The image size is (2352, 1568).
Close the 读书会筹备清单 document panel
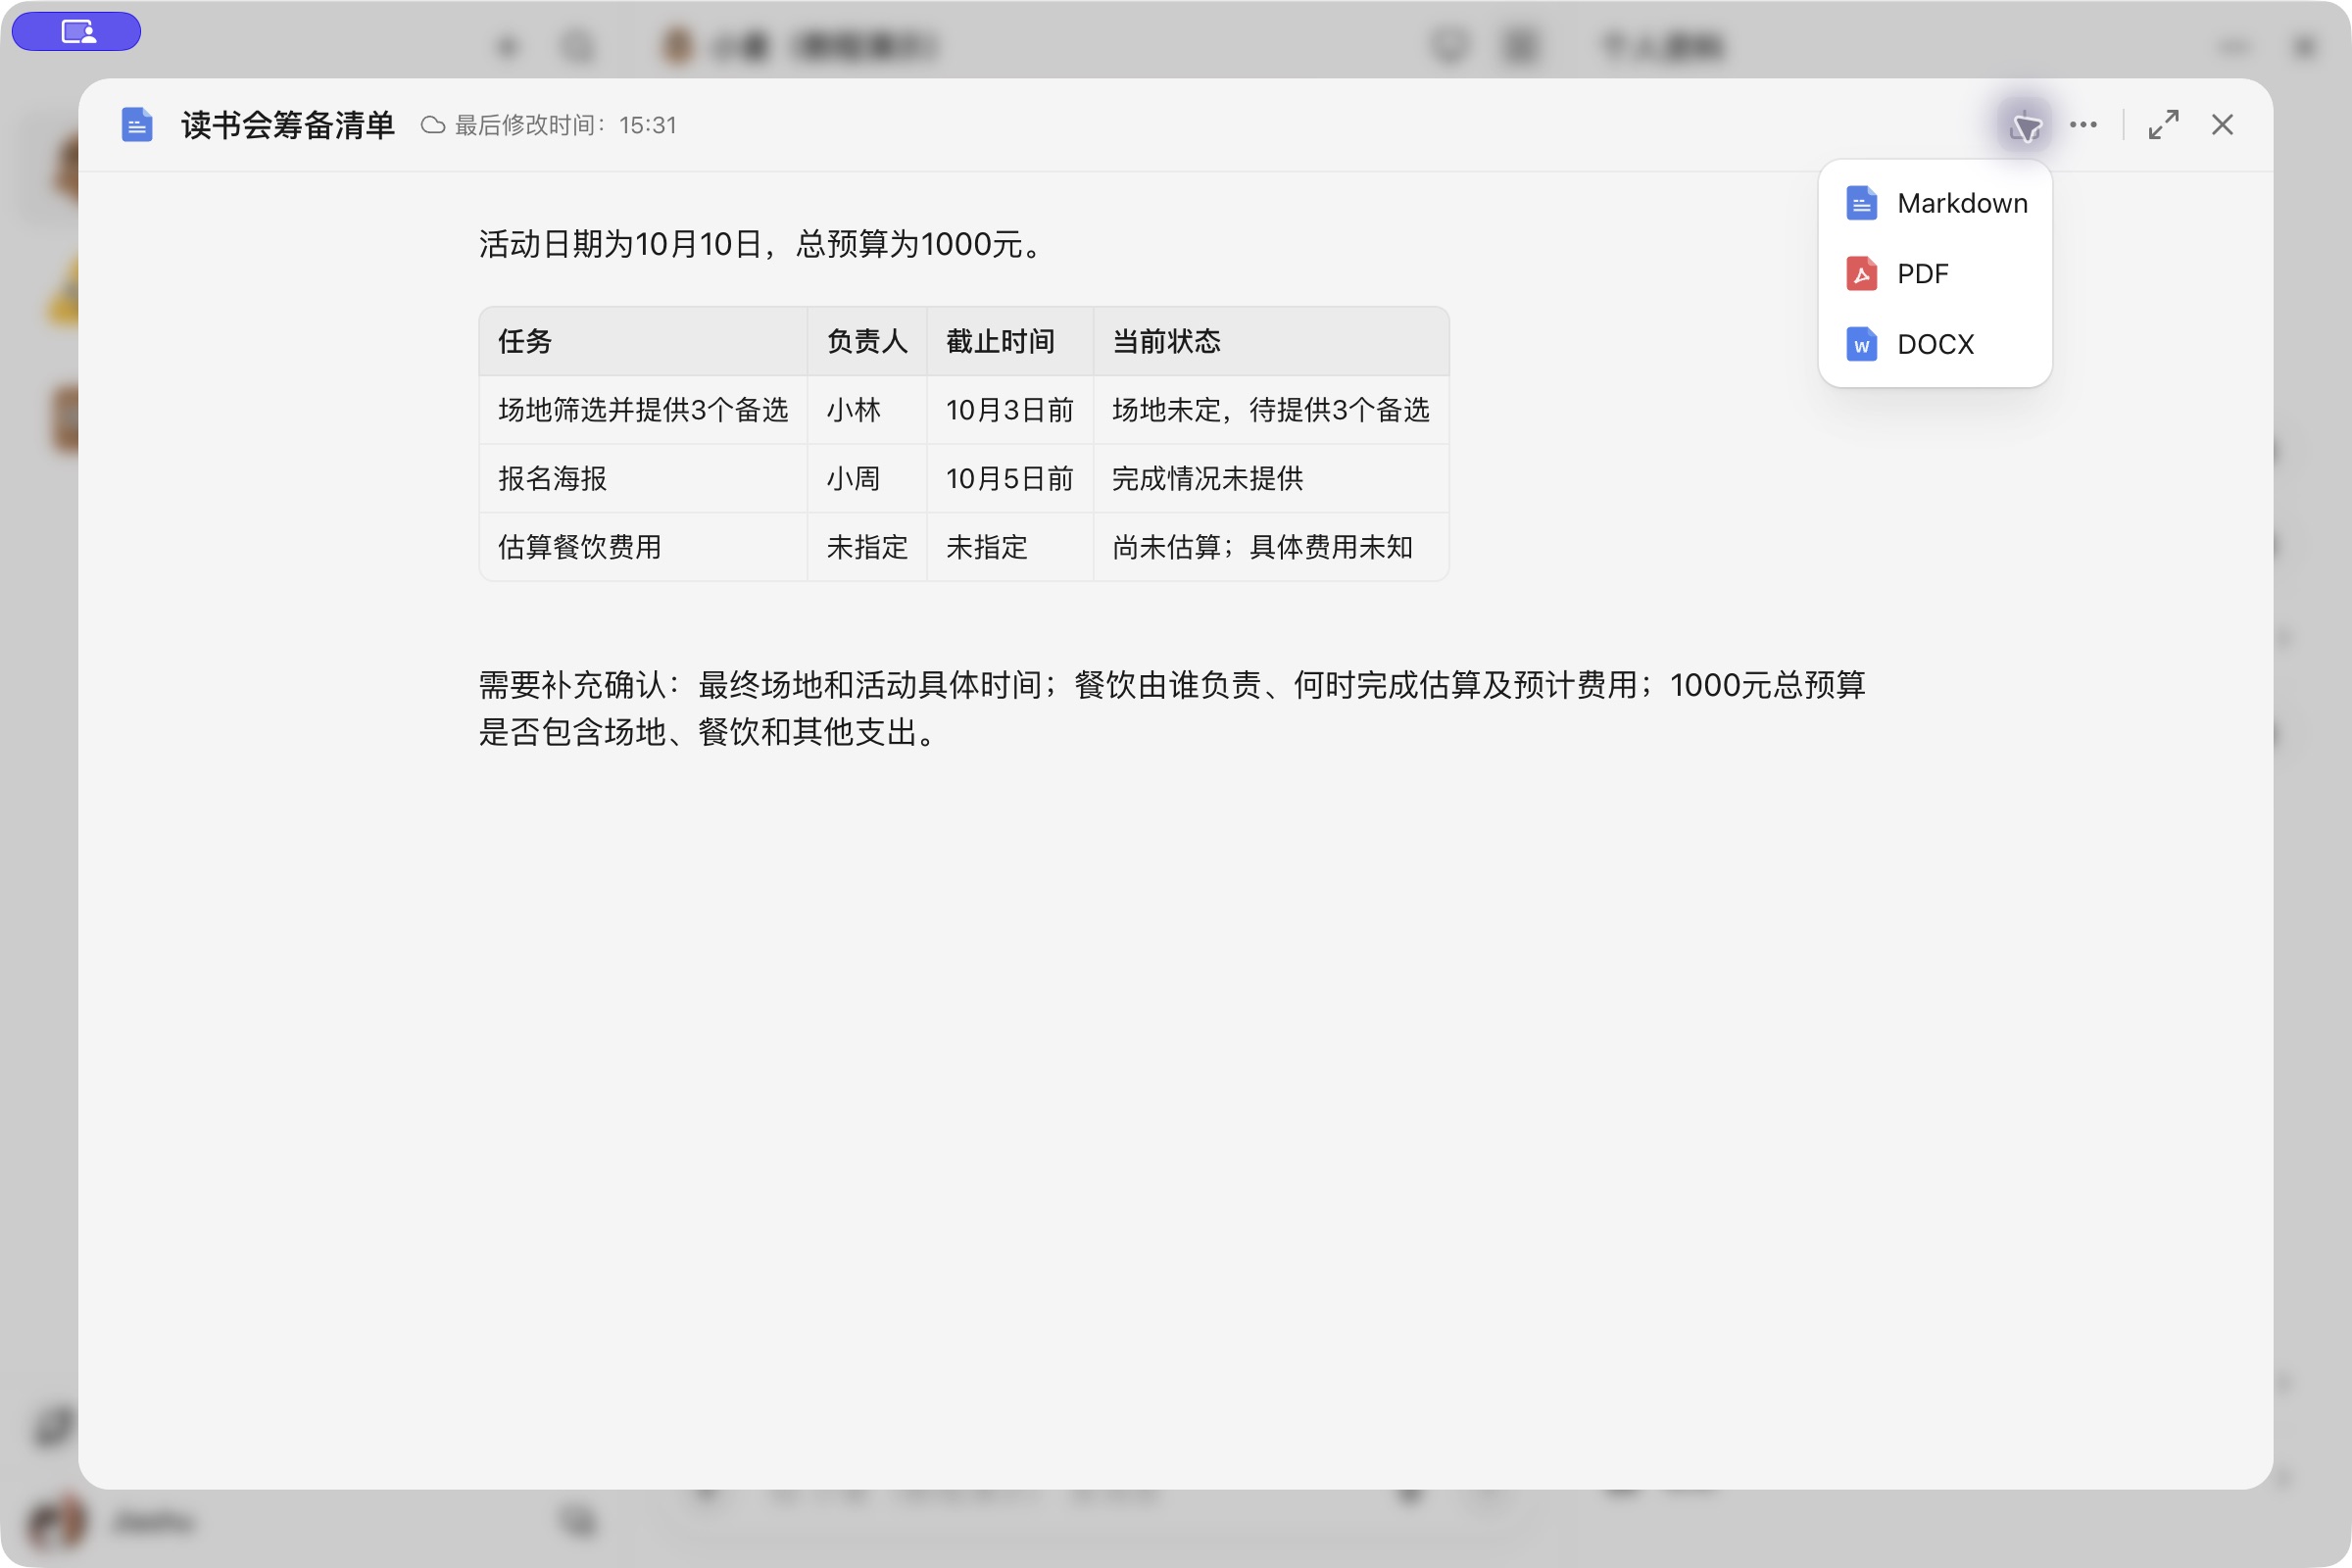2222,125
